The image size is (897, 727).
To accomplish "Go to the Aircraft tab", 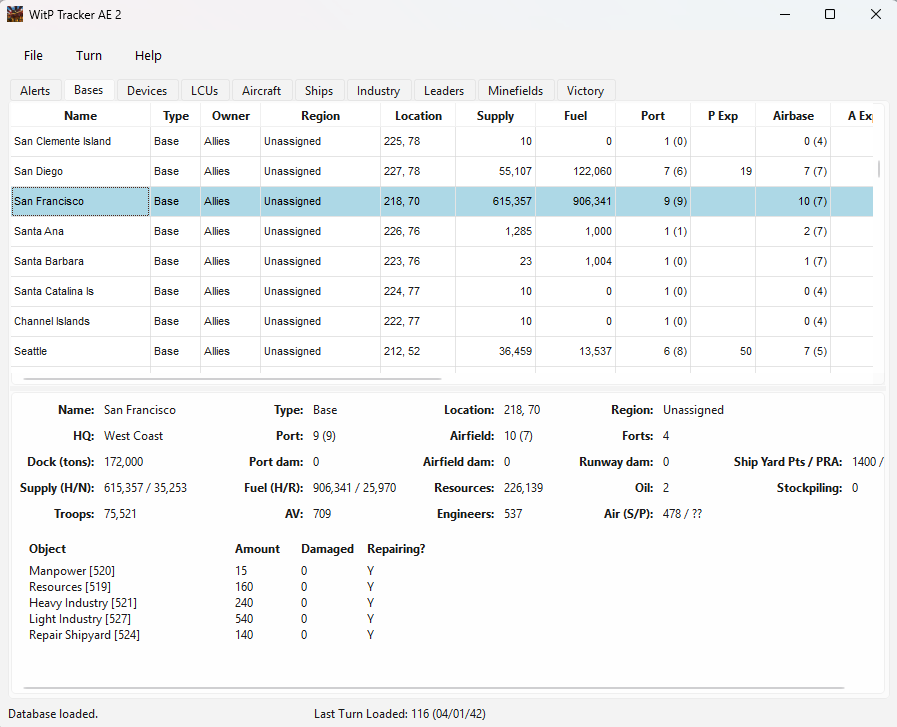I will tap(261, 91).
